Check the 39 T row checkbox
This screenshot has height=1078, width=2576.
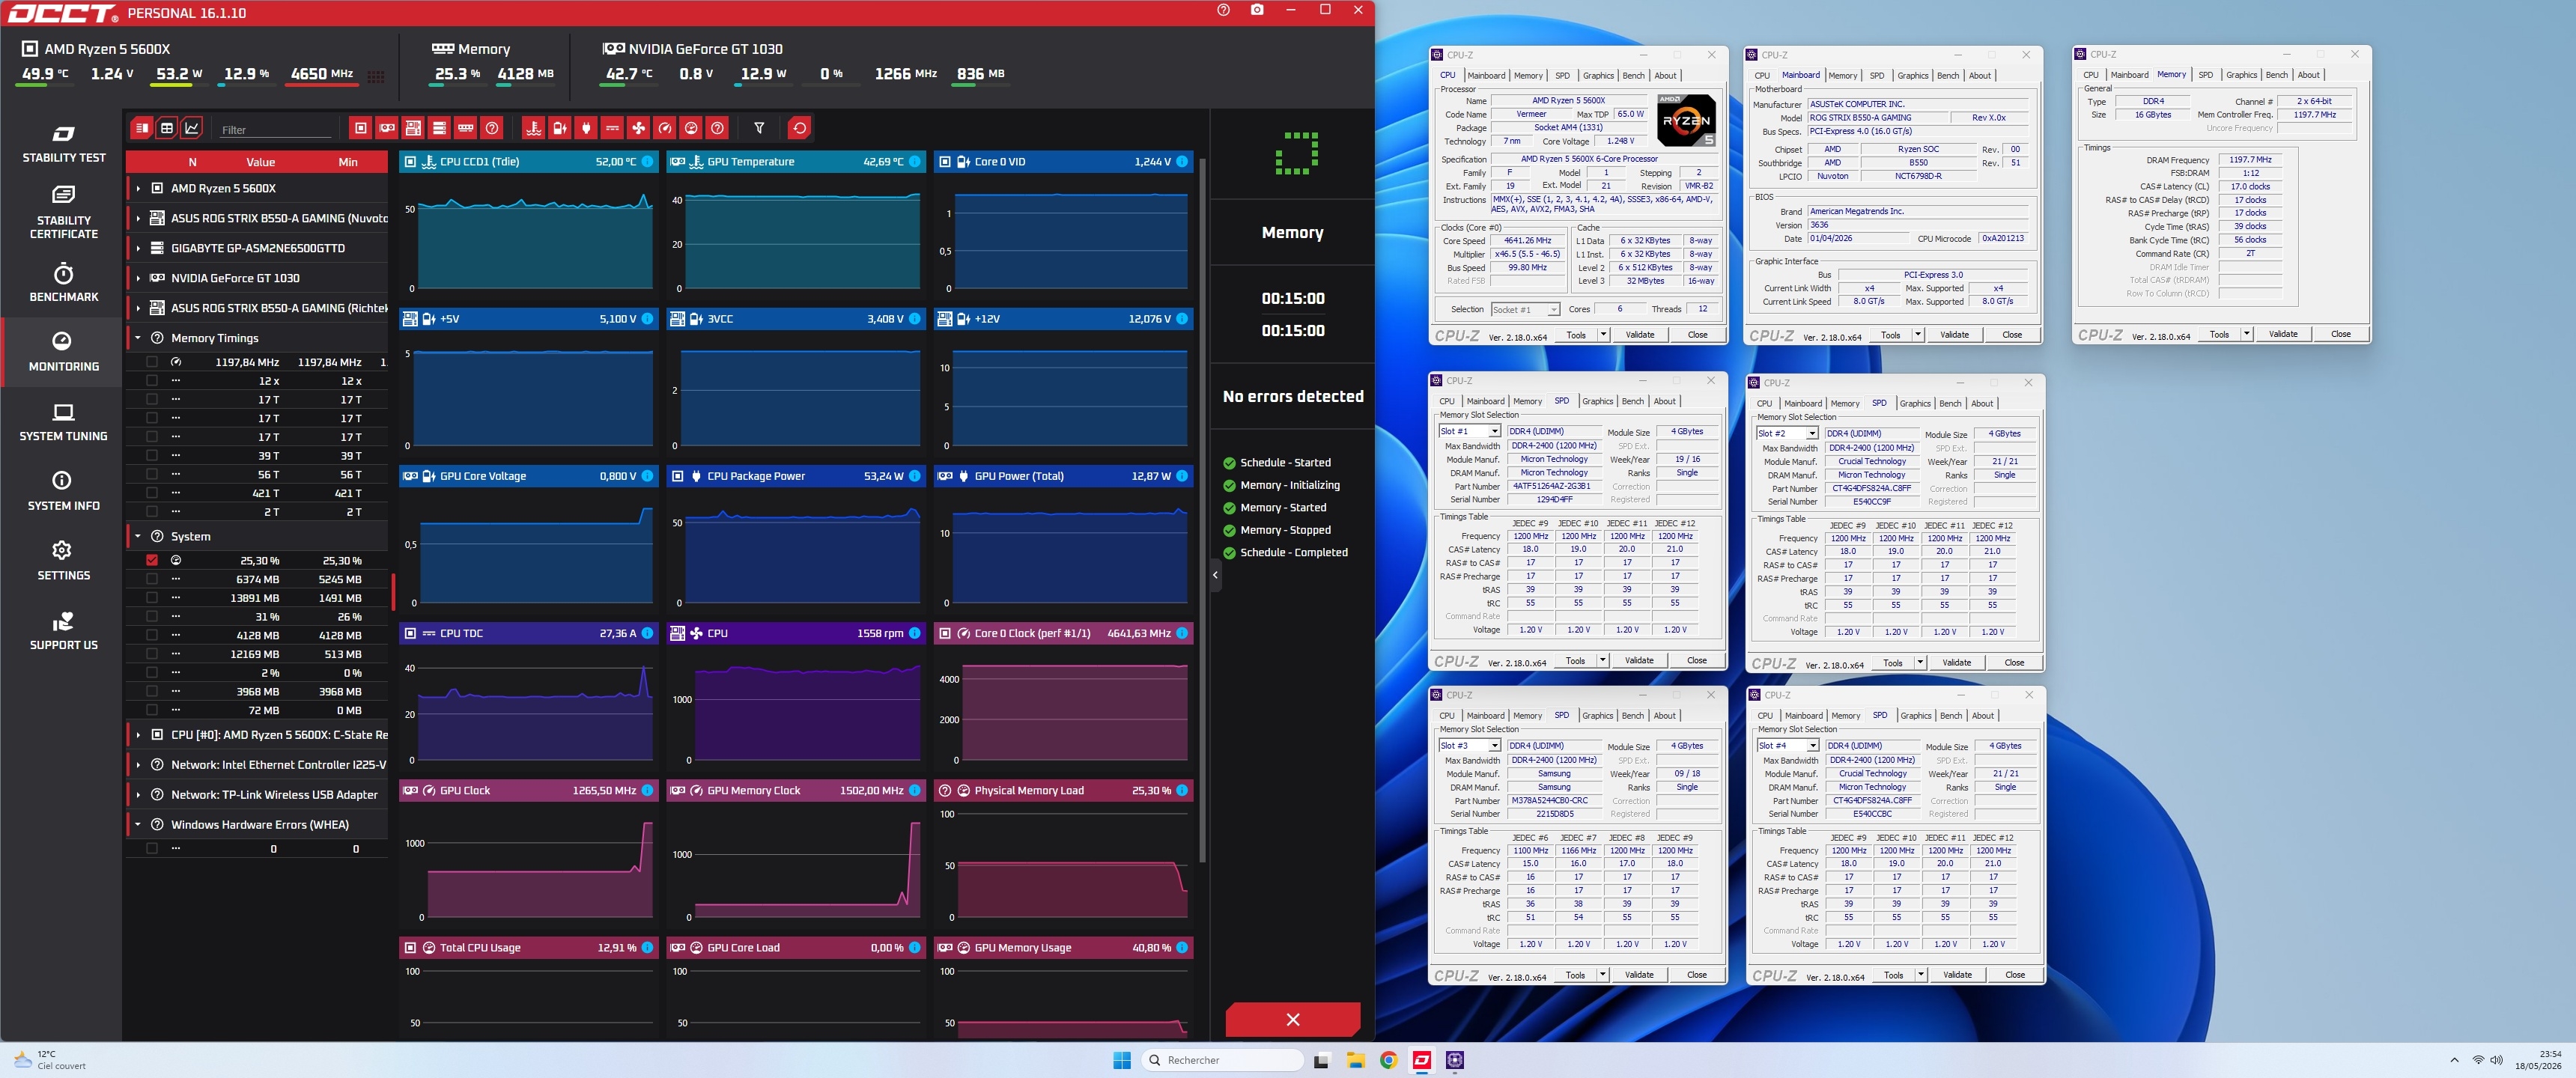pyautogui.click(x=152, y=456)
